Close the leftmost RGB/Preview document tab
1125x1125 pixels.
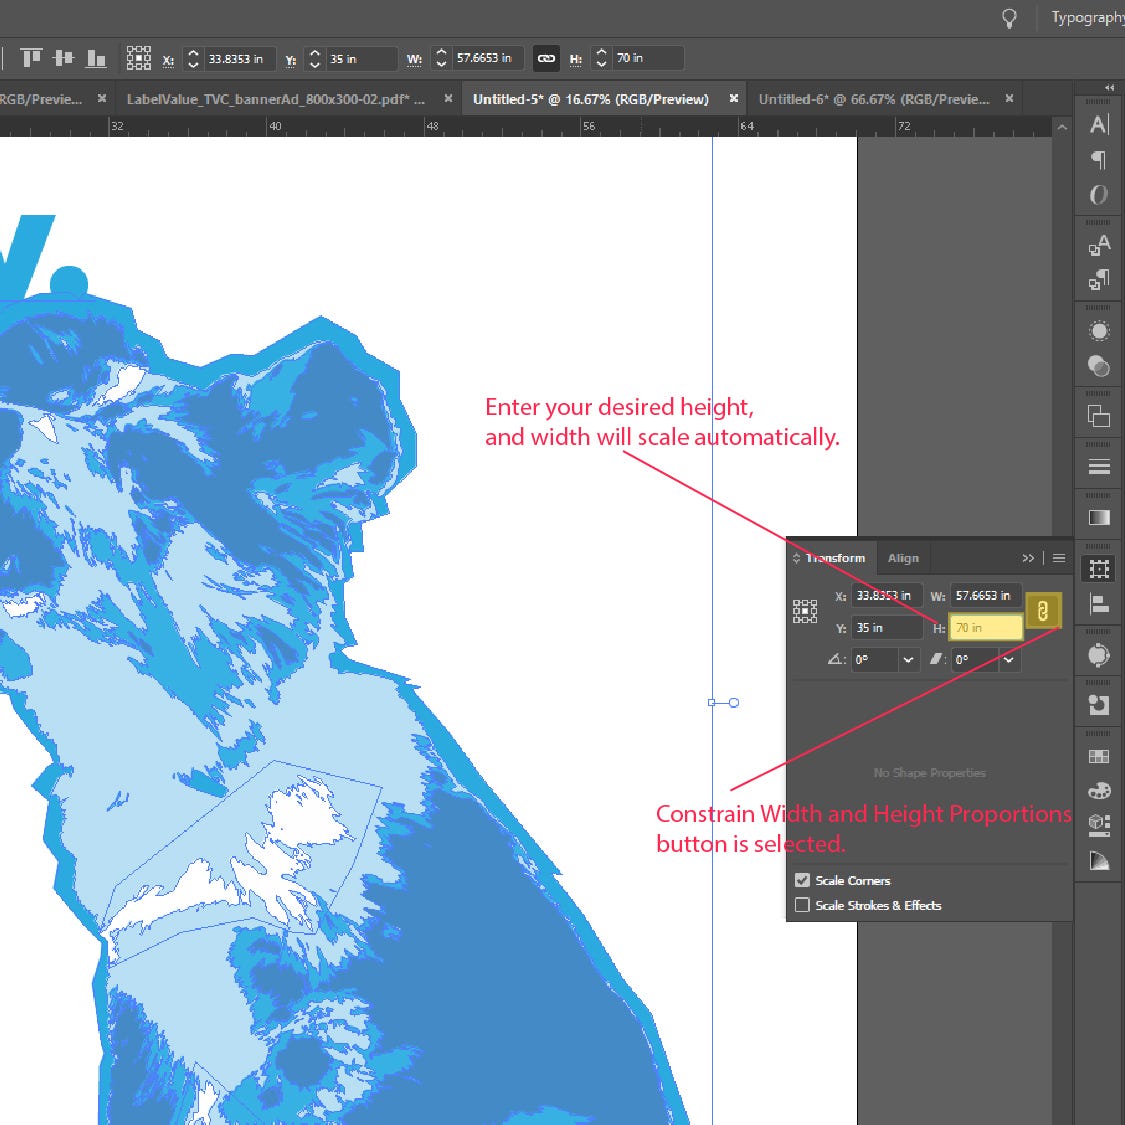pyautogui.click(x=102, y=98)
